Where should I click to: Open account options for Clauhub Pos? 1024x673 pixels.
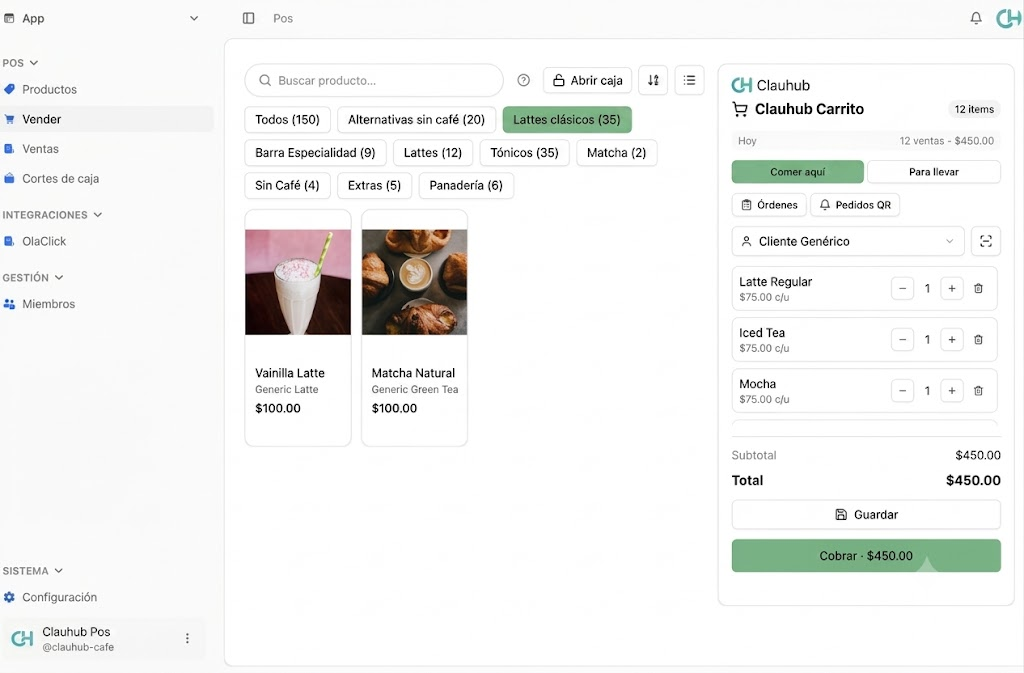[187, 638]
